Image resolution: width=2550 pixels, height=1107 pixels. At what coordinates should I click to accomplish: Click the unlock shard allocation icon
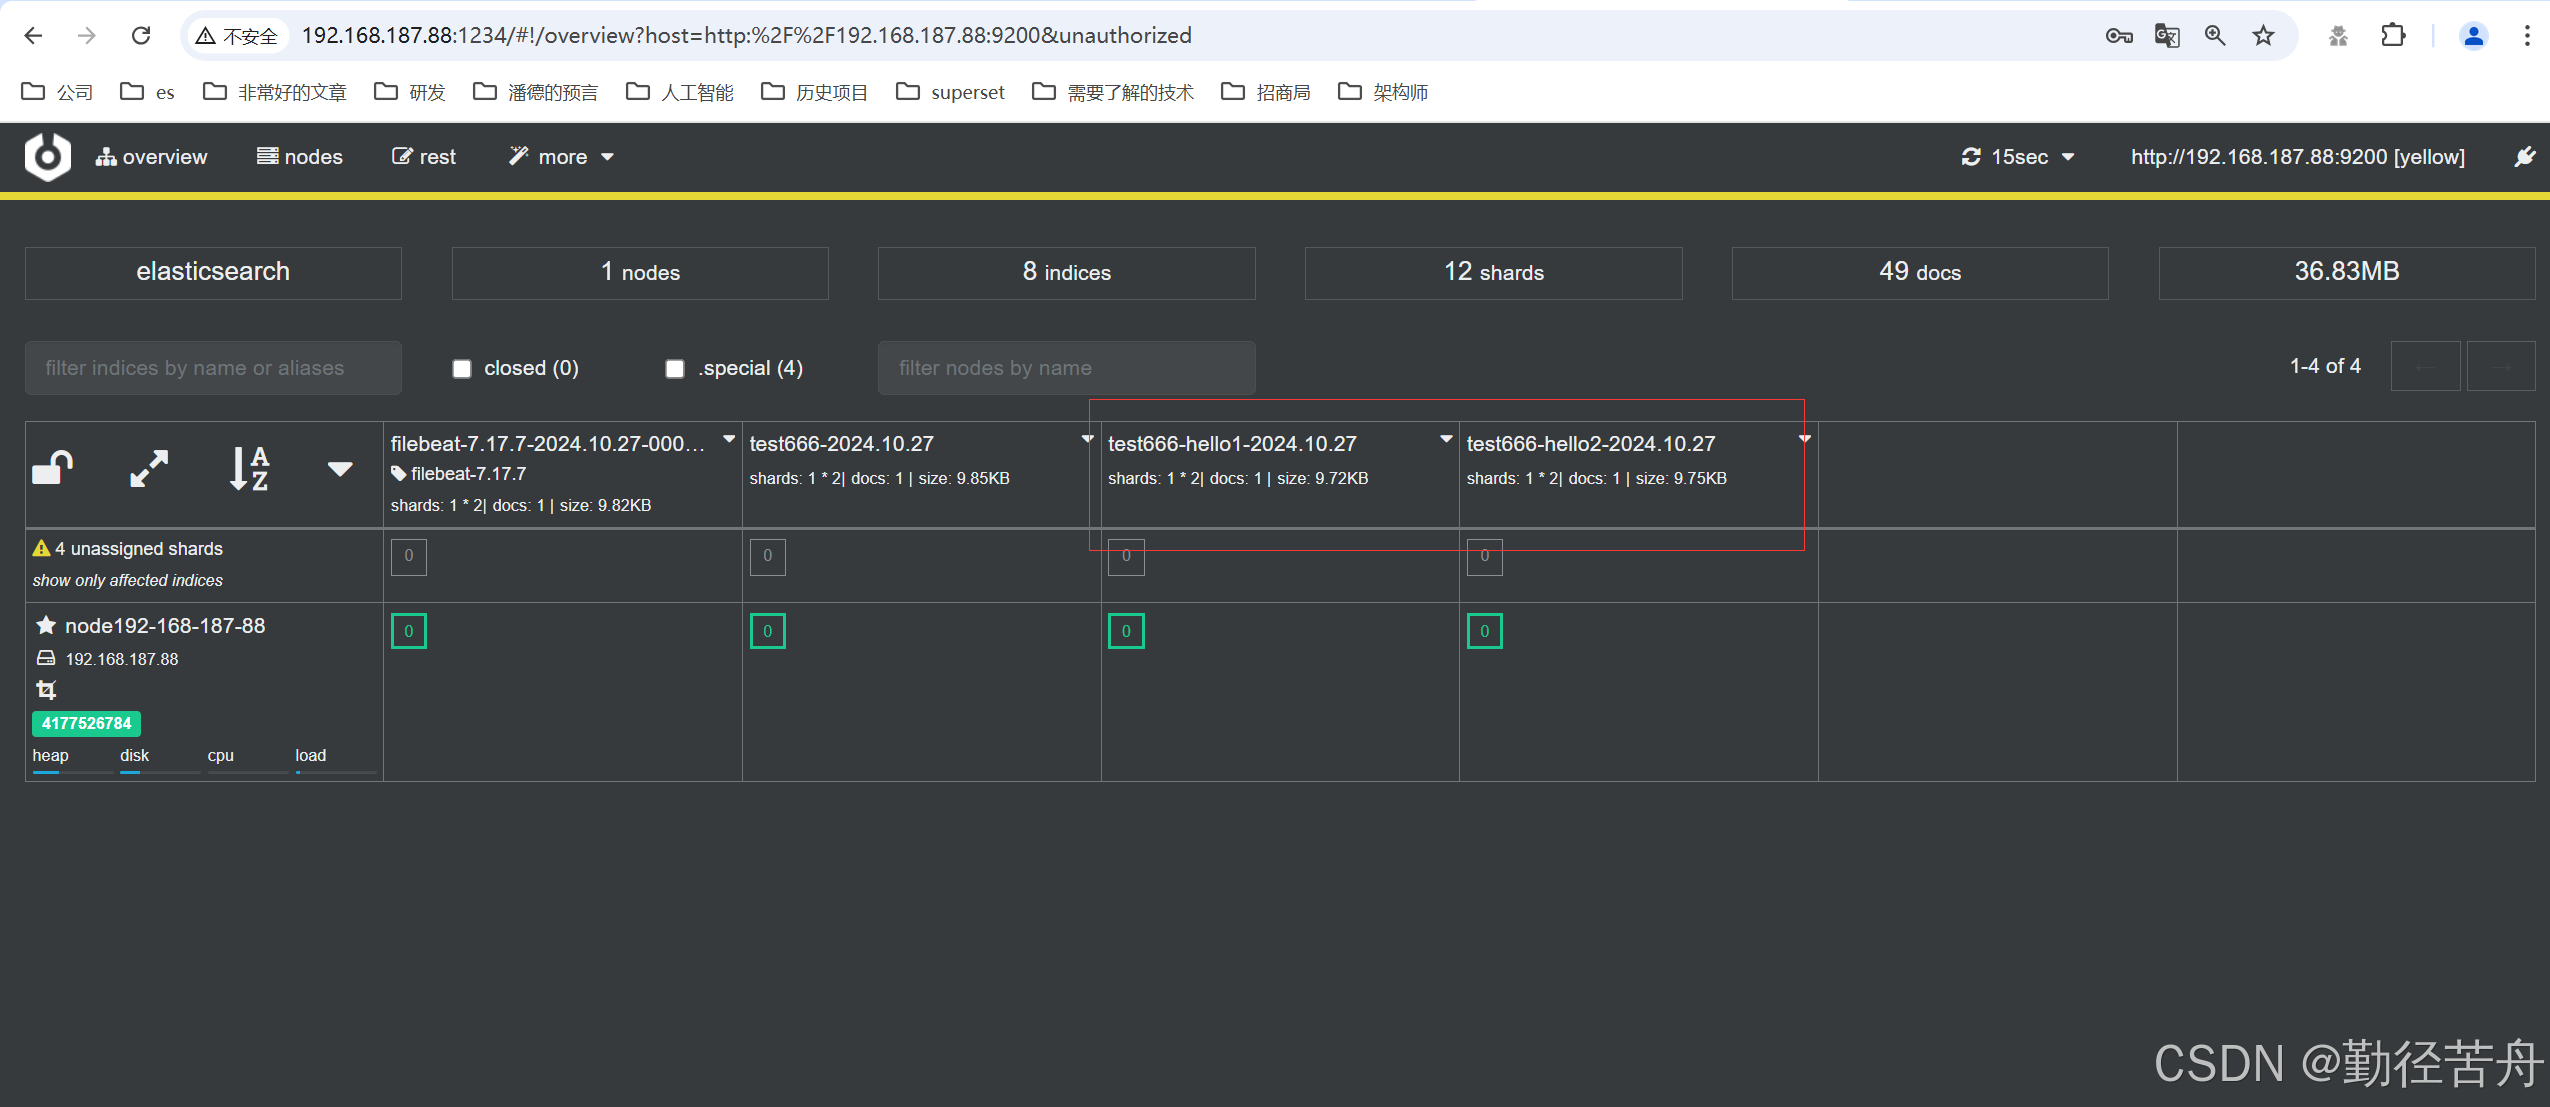point(53,467)
